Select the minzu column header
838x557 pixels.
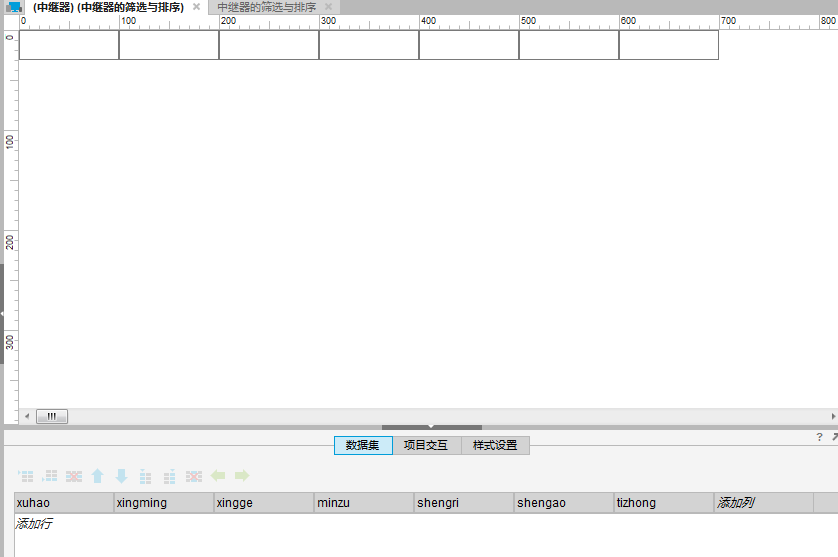click(x=364, y=502)
